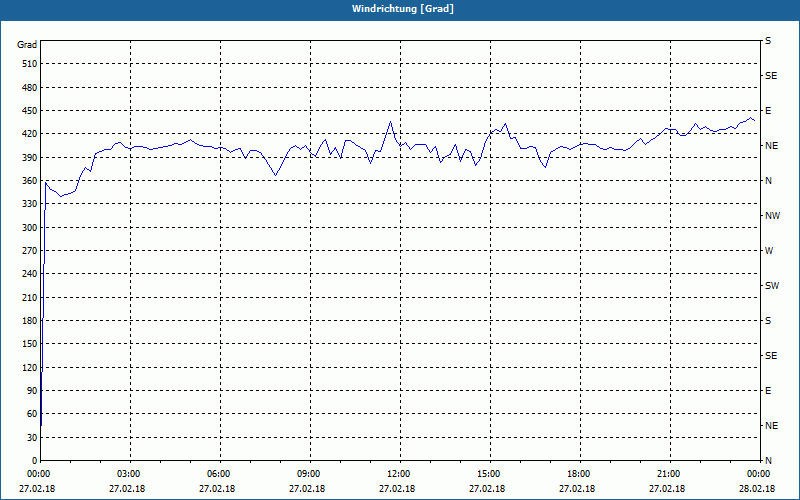Viewport: 800px width, 500px height.
Task: Pick the 18:00 time axis label
Action: (x=578, y=474)
